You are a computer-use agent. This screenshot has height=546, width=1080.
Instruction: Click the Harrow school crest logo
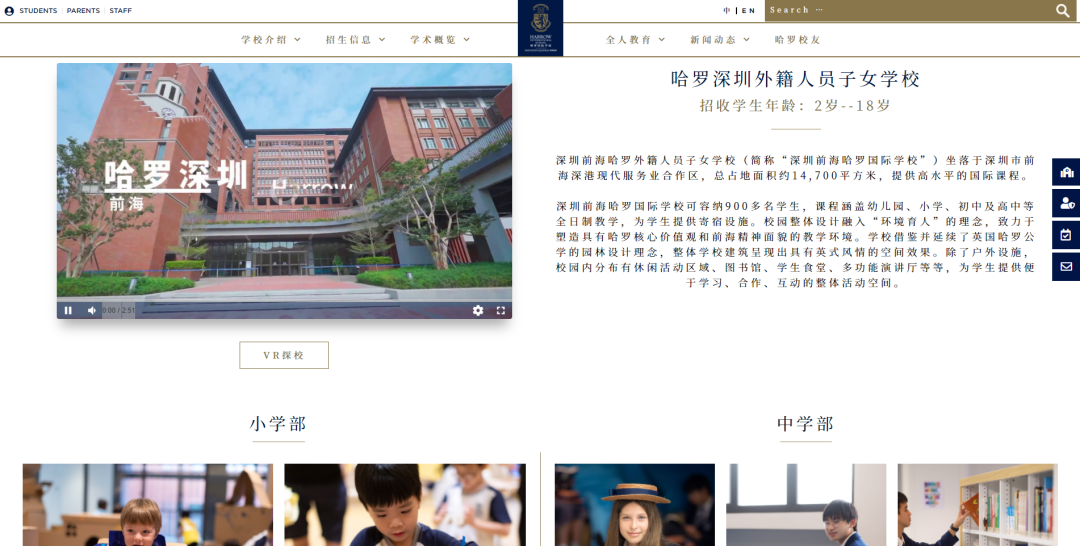tap(540, 27)
